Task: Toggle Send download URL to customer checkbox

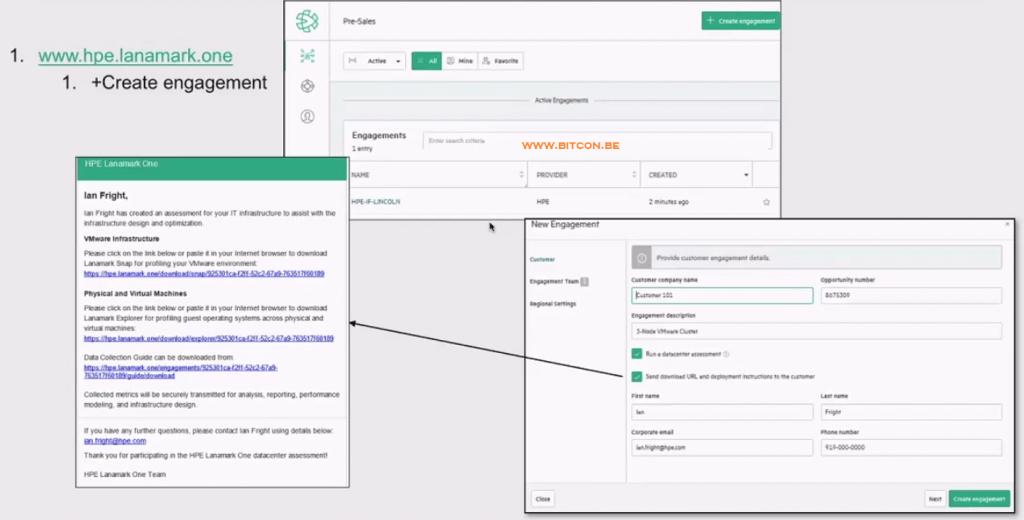Action: click(x=637, y=377)
